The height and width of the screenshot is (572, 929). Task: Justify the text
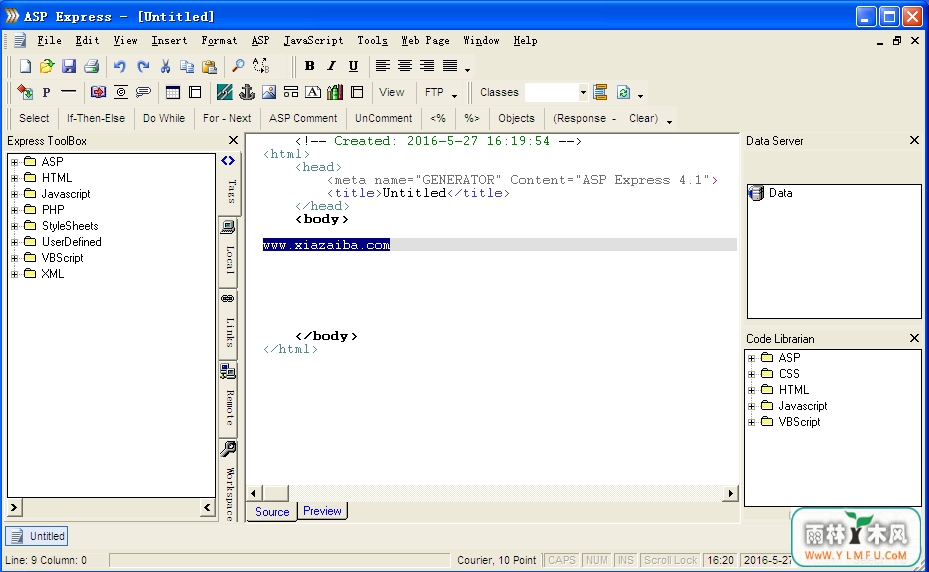[450, 66]
